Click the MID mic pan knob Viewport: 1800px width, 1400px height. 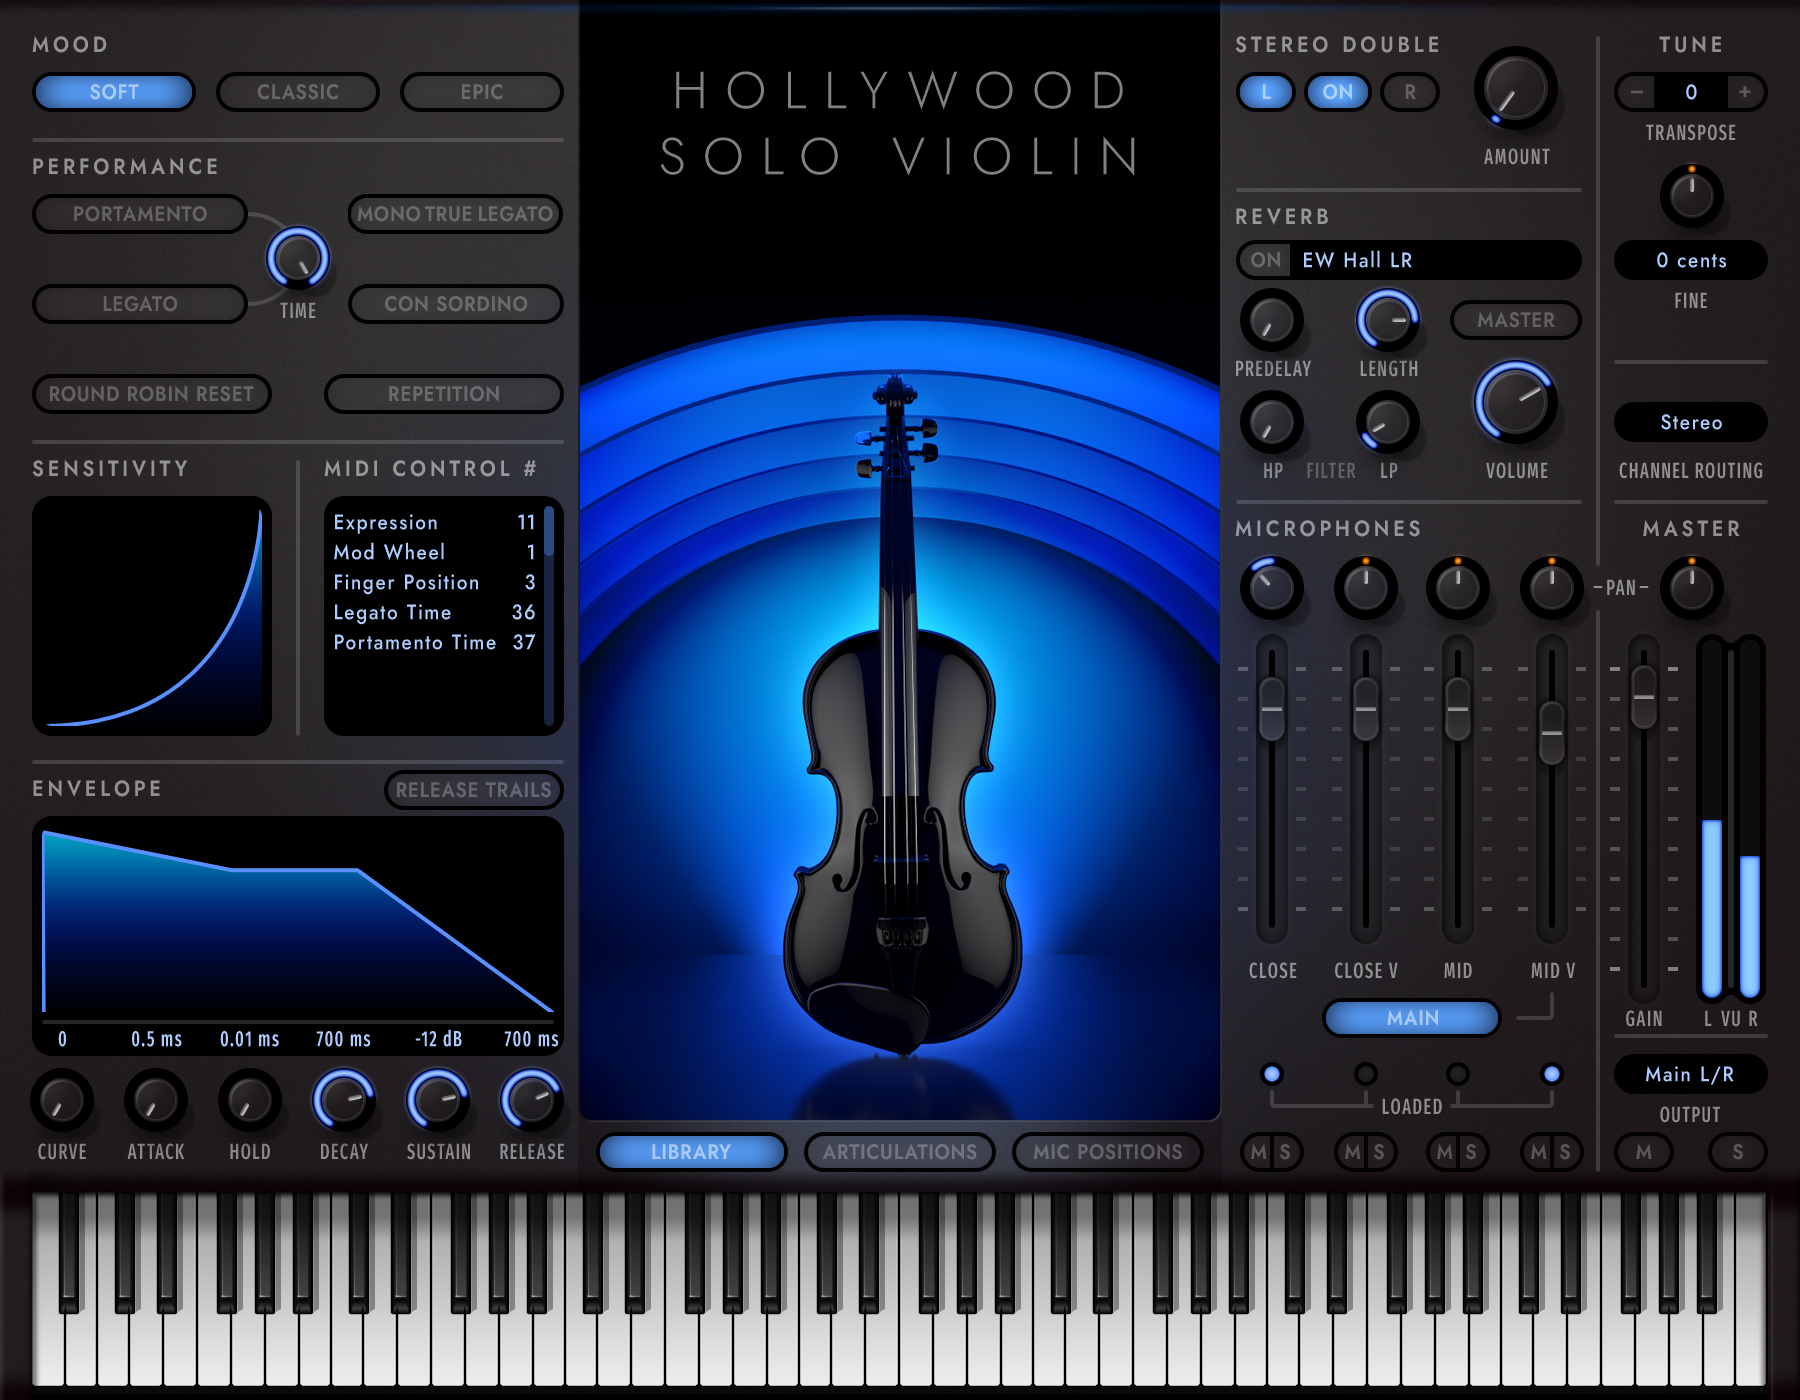[1458, 587]
